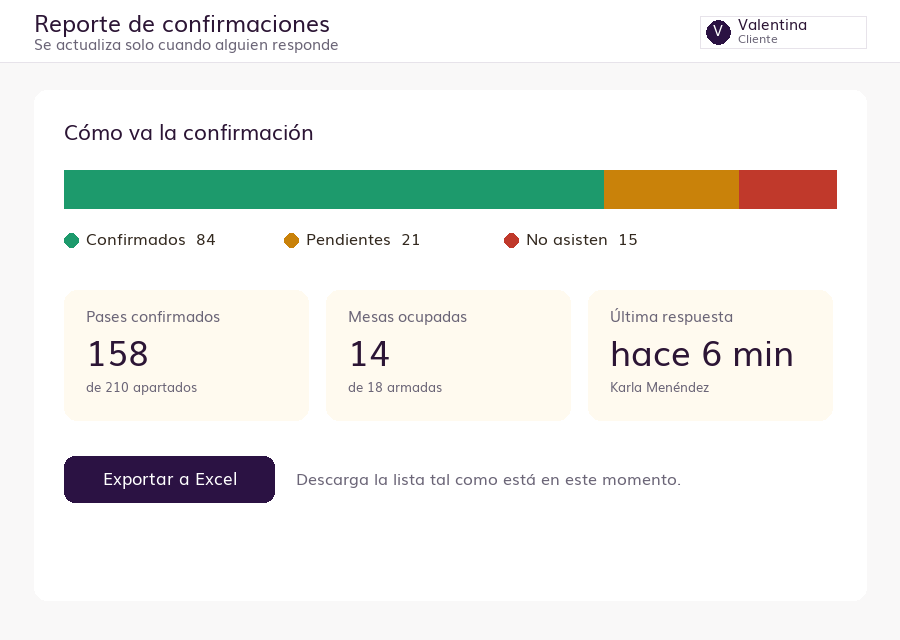Click the Confirmados count 84

tap(205, 240)
